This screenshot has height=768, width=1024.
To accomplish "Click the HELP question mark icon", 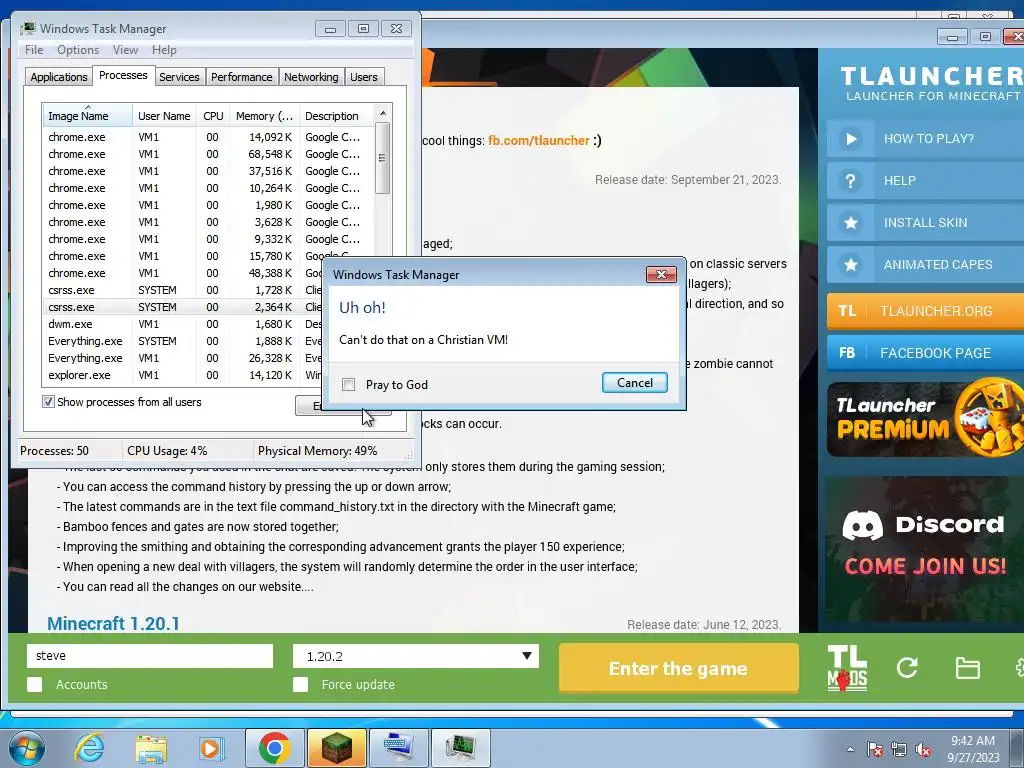I will [x=850, y=181].
